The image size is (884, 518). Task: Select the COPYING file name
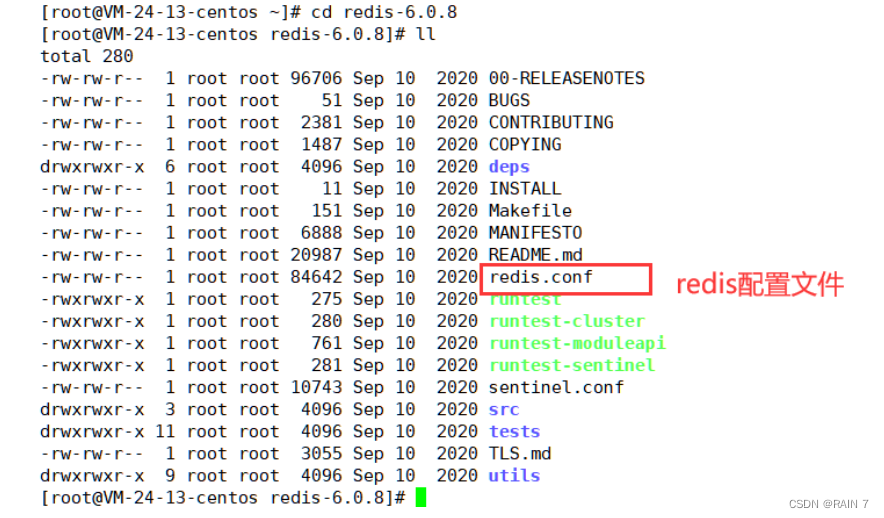click(x=525, y=144)
